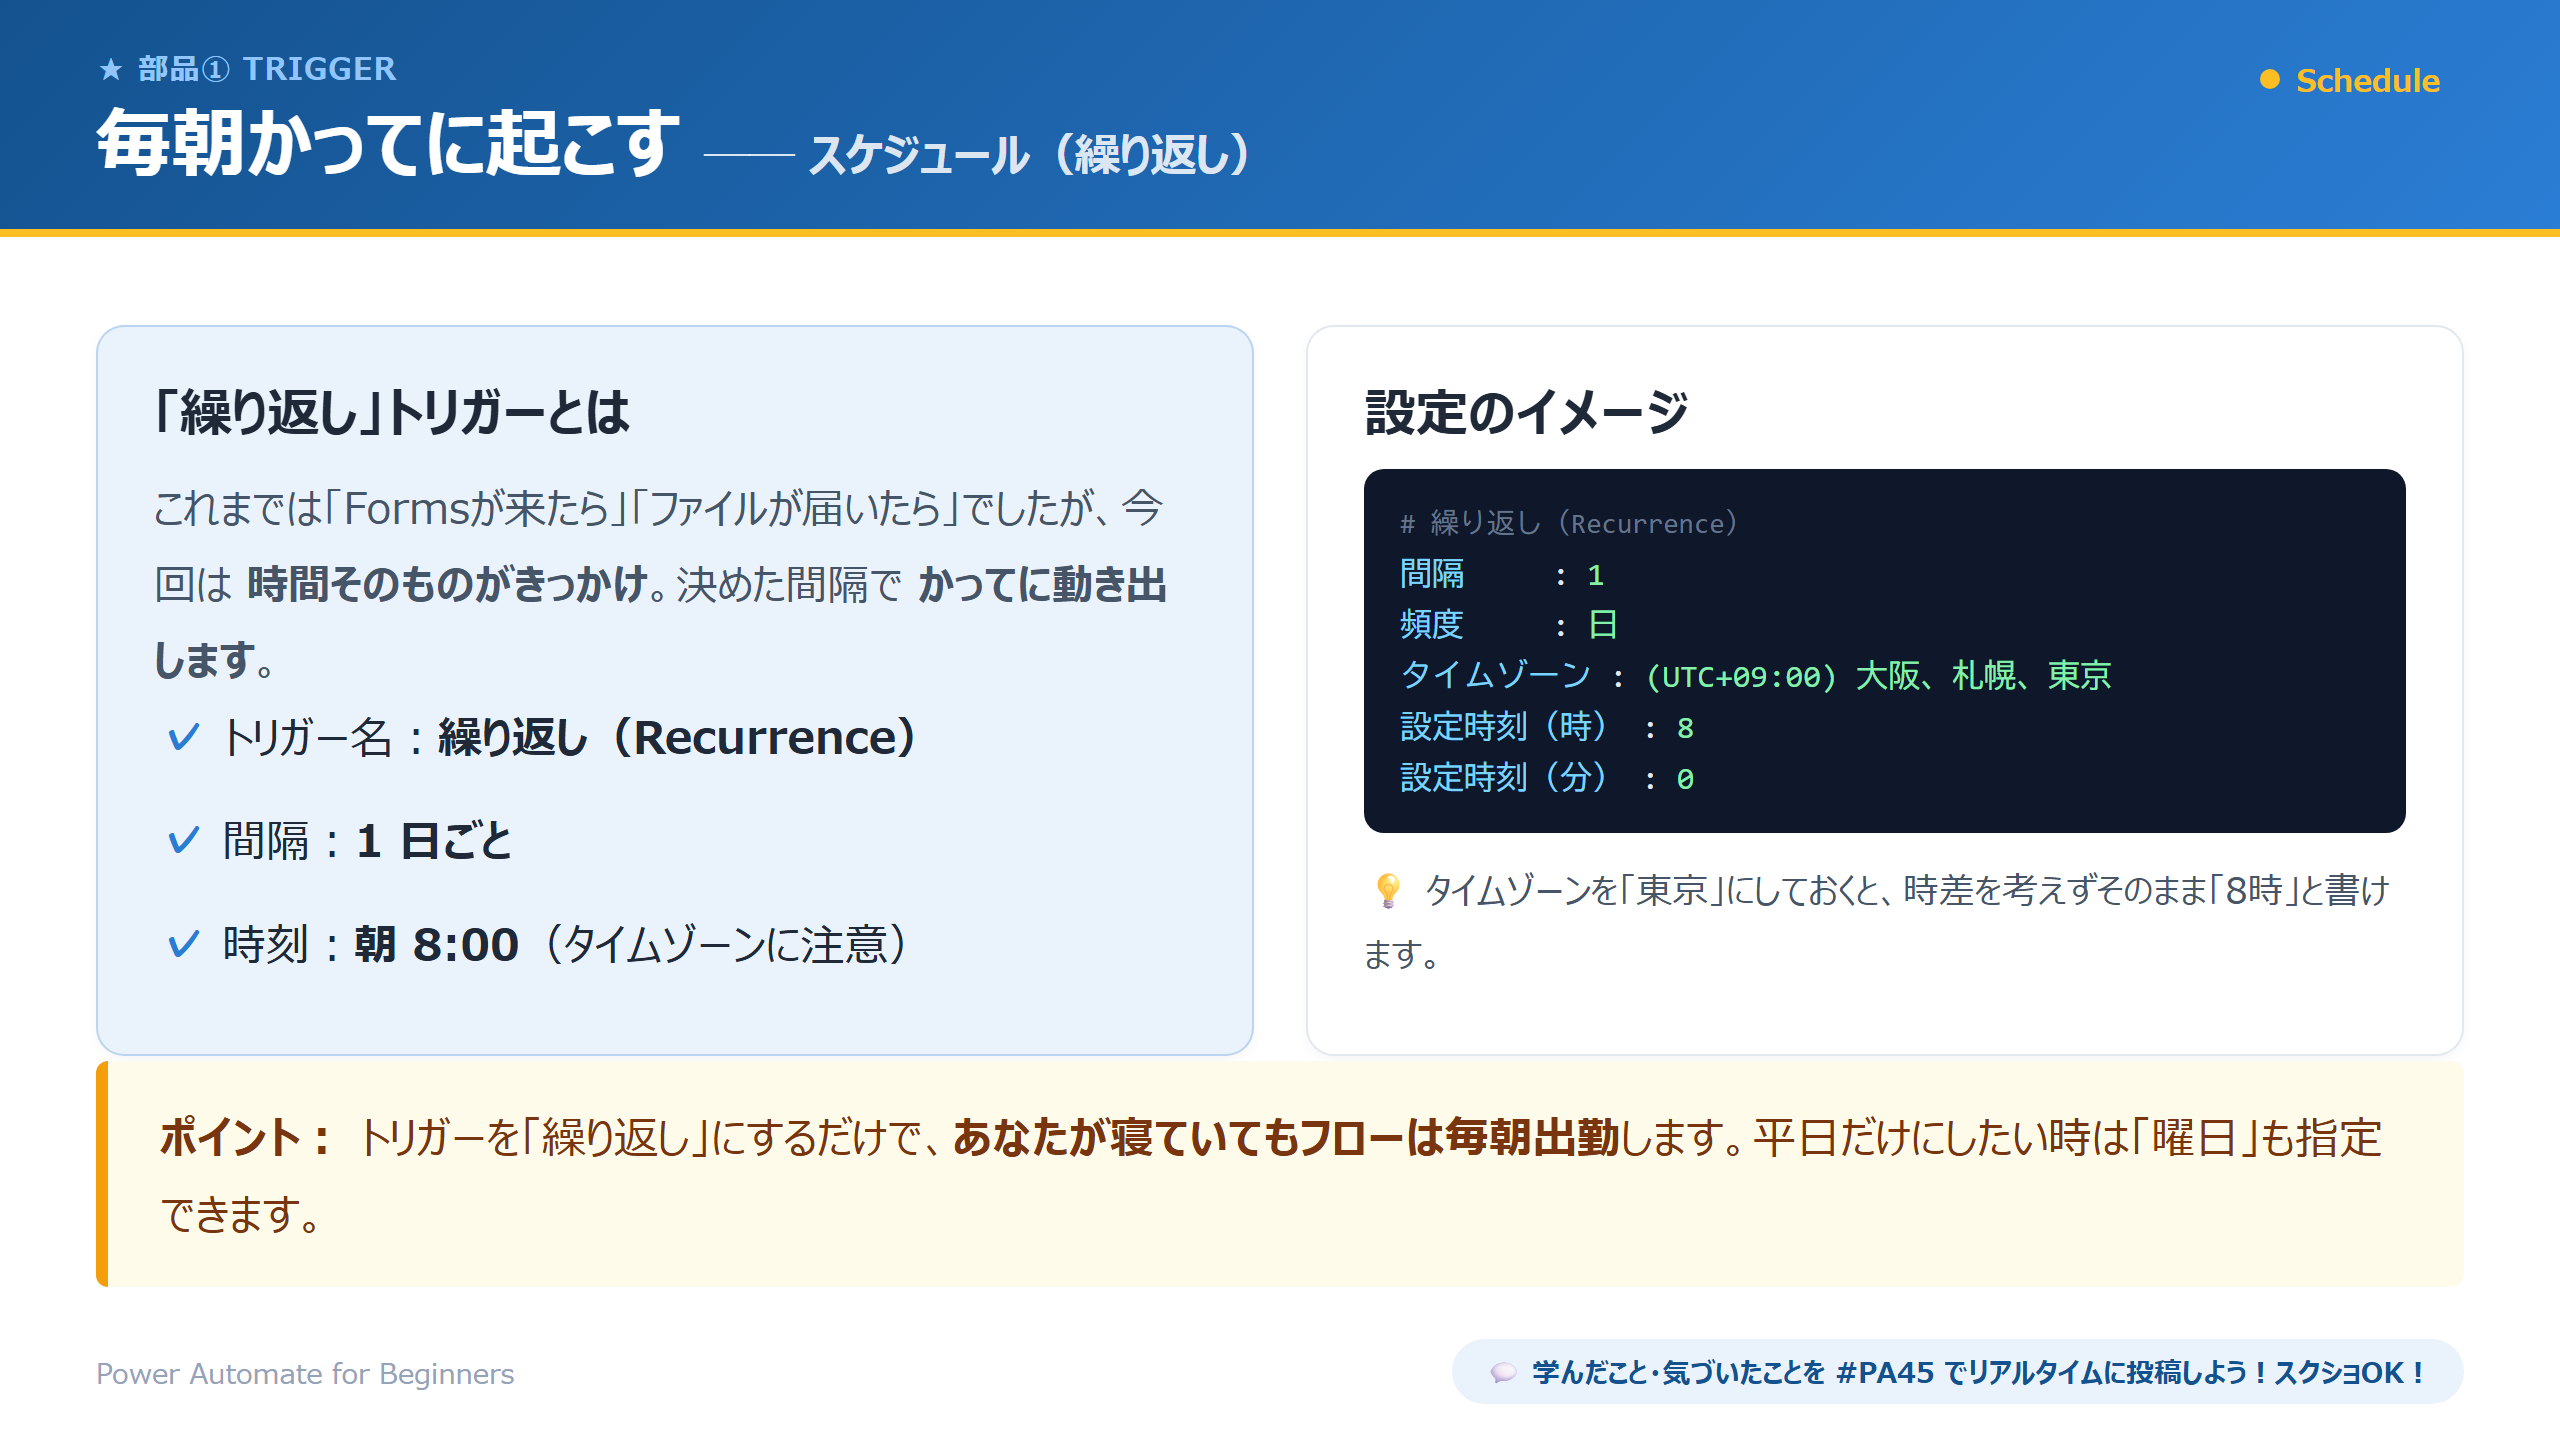Click the heading 「繰り返し」トリガーとは
This screenshot has height=1440, width=2560.
(x=392, y=412)
